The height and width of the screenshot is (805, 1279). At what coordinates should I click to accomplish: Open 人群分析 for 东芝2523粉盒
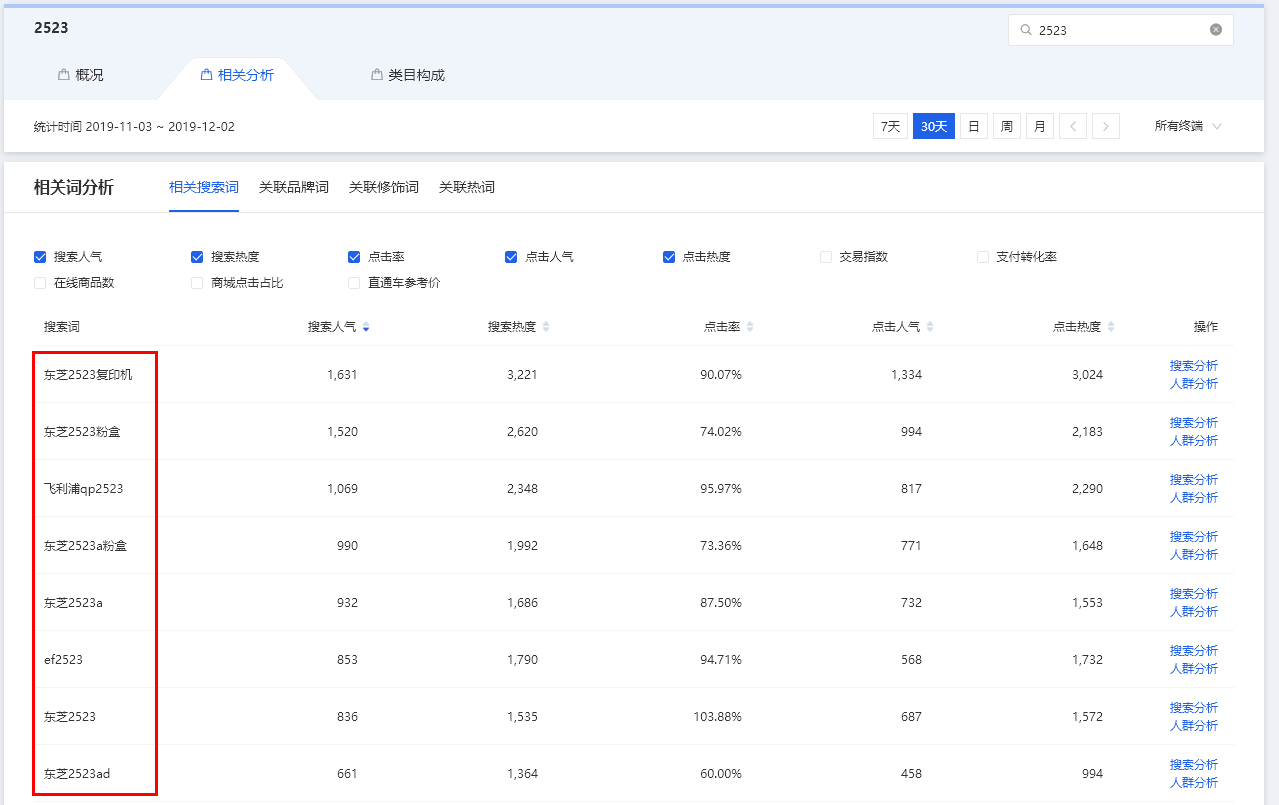1194,441
